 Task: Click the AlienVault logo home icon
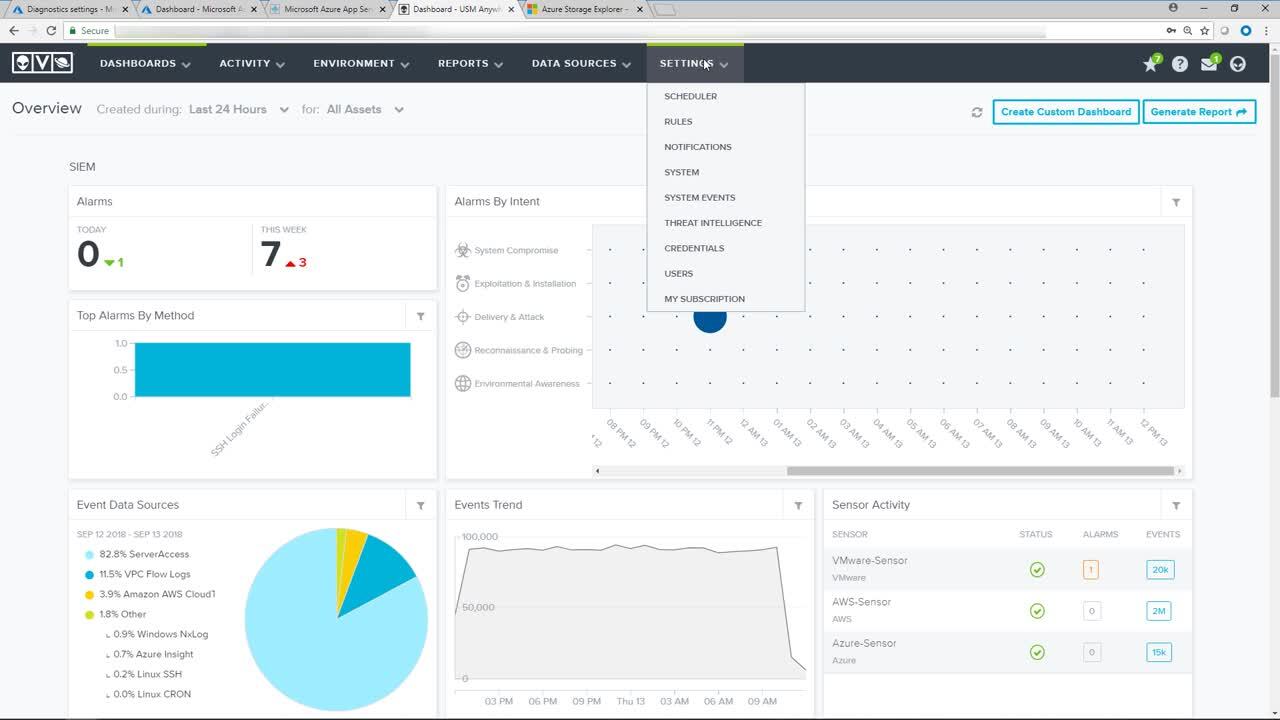click(42, 63)
